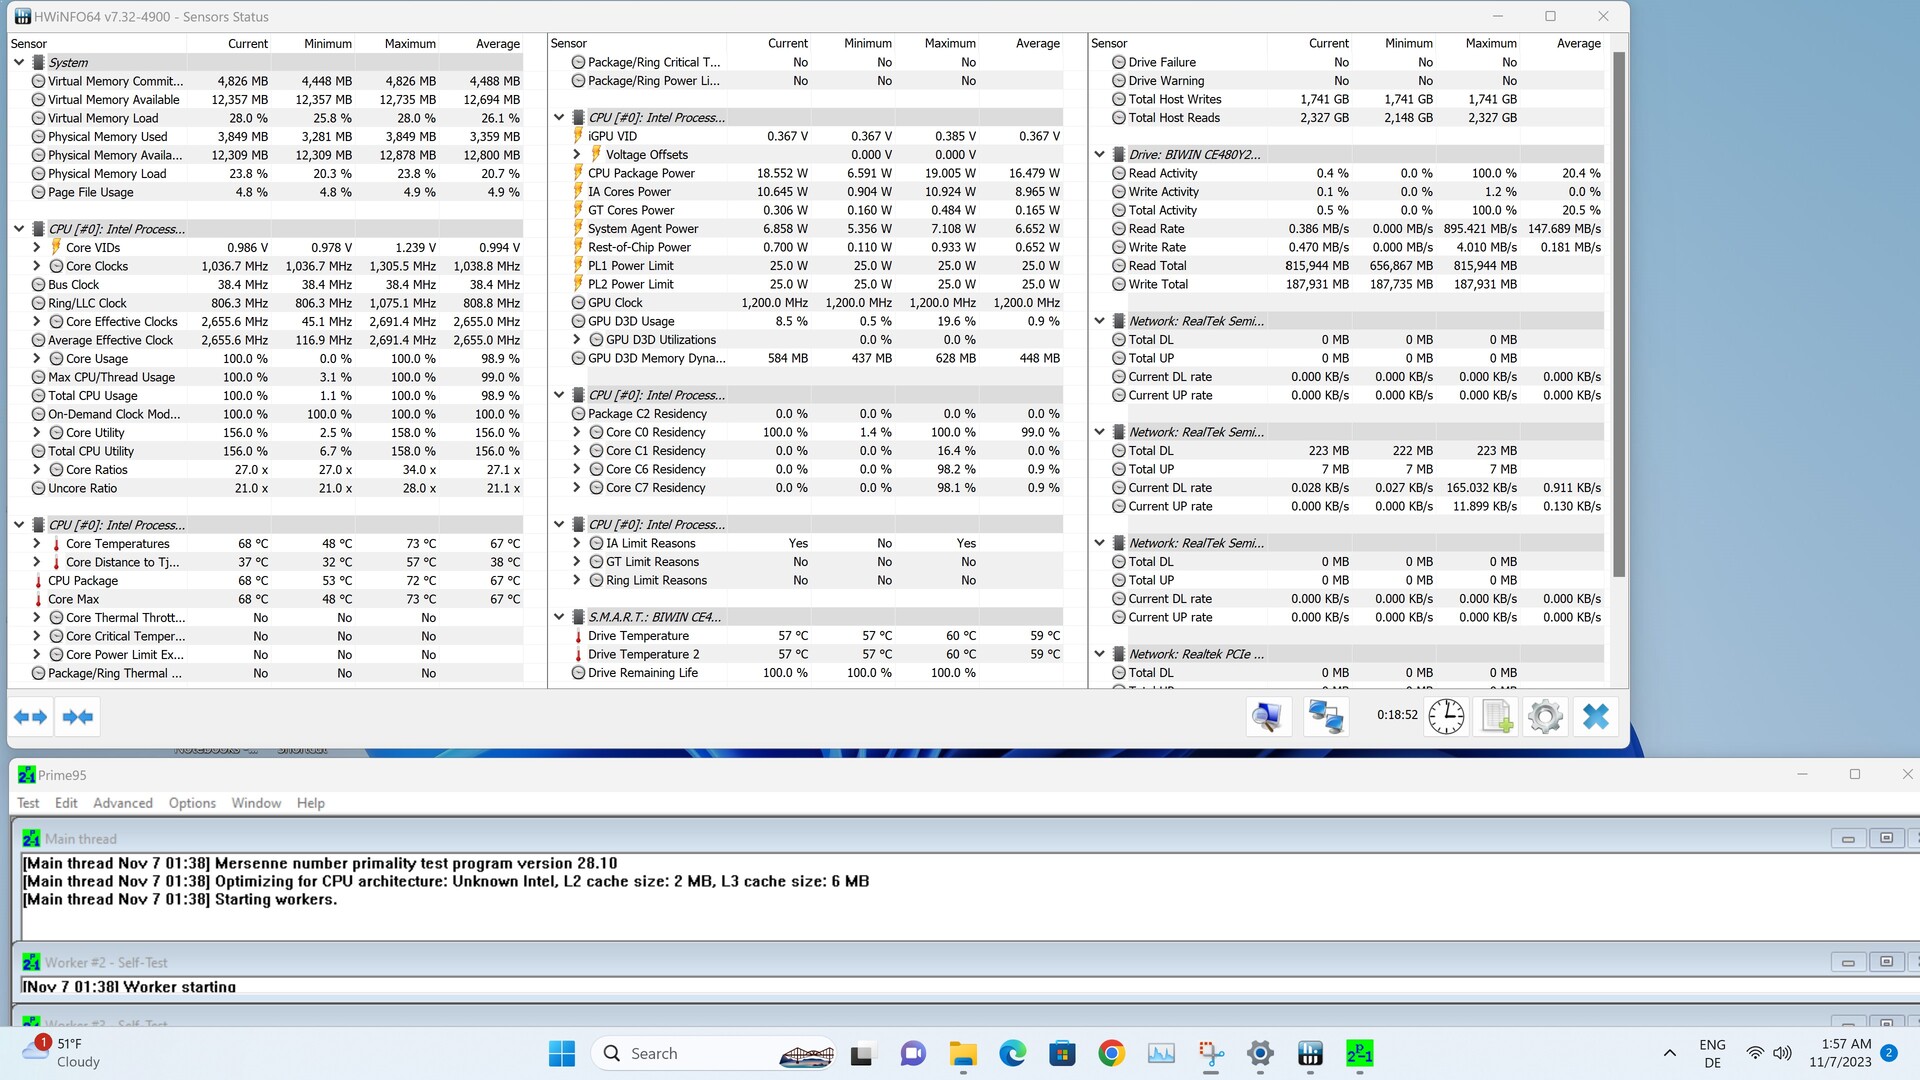Open the sensor summary monitor-magnifier icon

click(x=1267, y=716)
